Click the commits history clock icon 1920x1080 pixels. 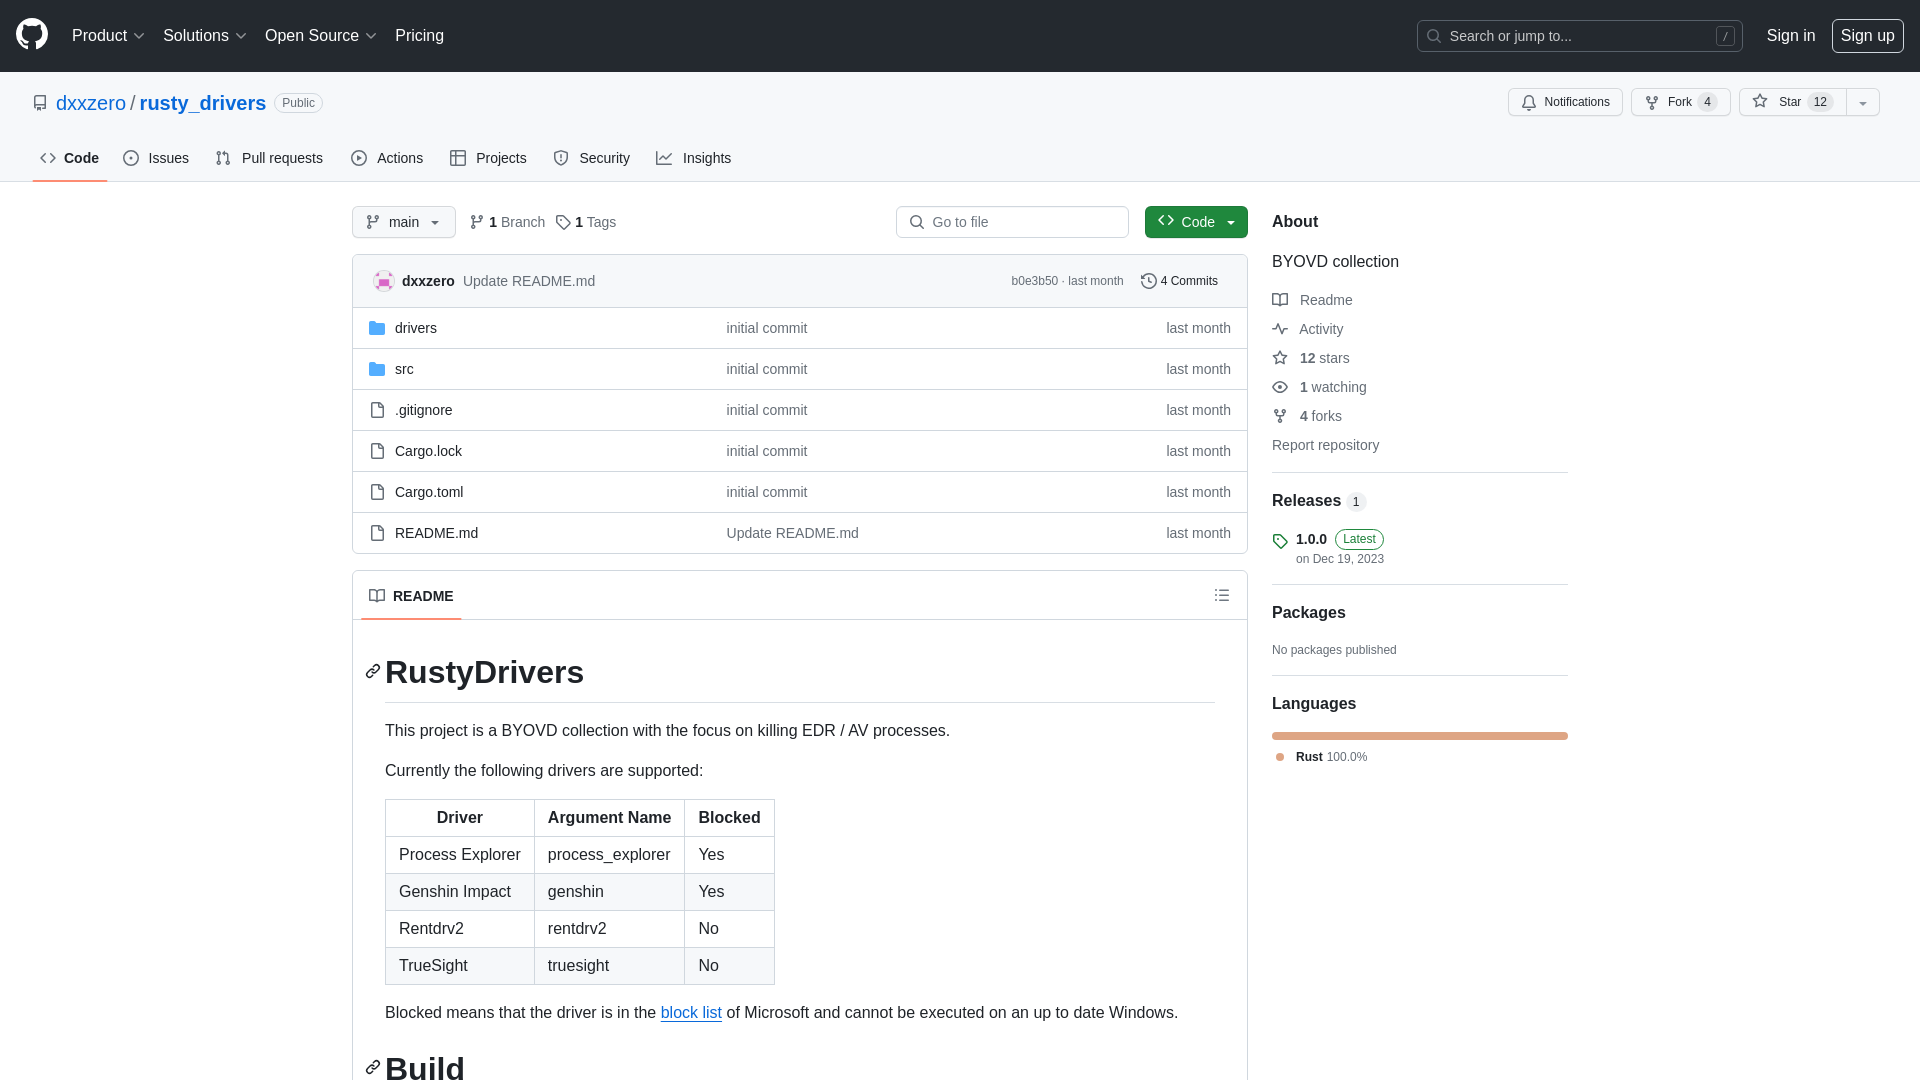pos(1149,281)
